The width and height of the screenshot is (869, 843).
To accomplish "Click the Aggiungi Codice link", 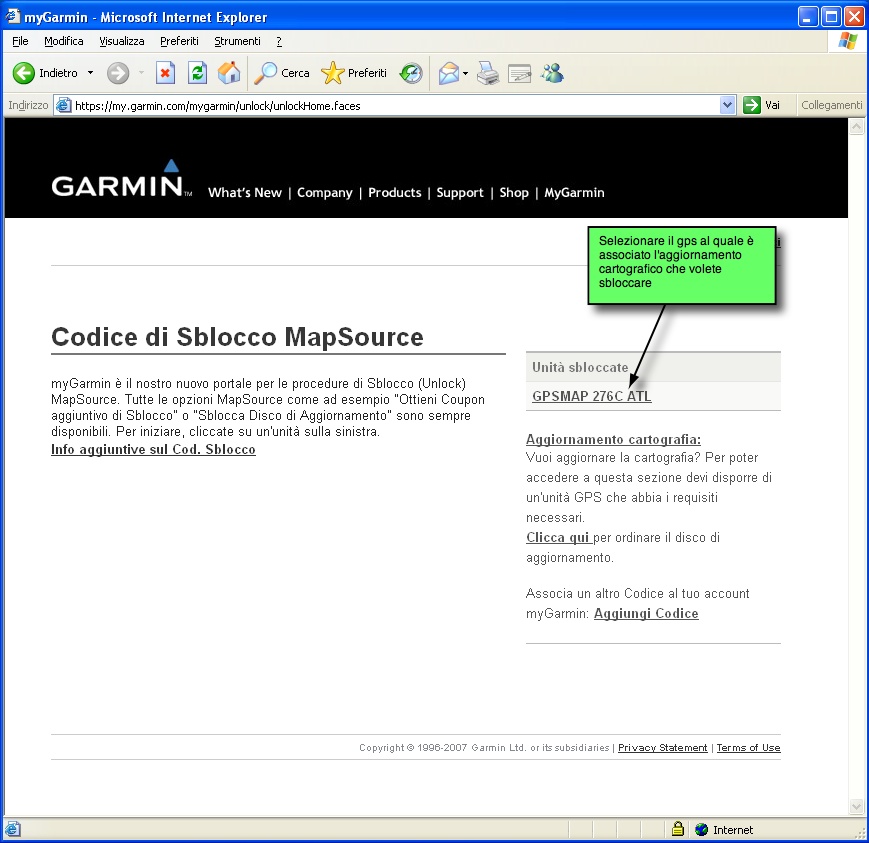I will (646, 614).
